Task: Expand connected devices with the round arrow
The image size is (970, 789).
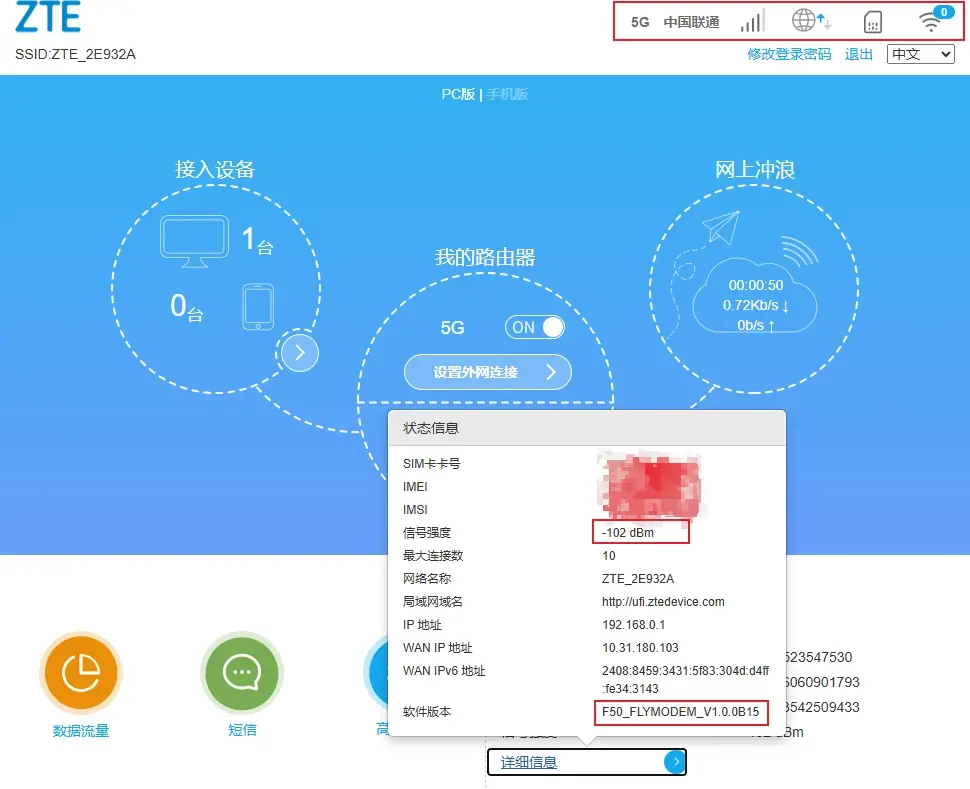Action: 300,352
